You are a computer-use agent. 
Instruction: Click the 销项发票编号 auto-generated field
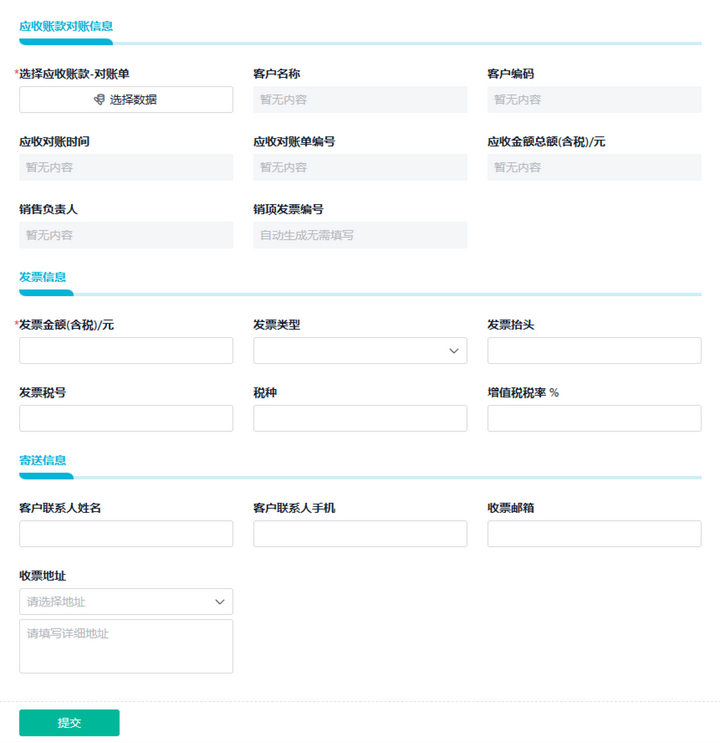(x=360, y=236)
